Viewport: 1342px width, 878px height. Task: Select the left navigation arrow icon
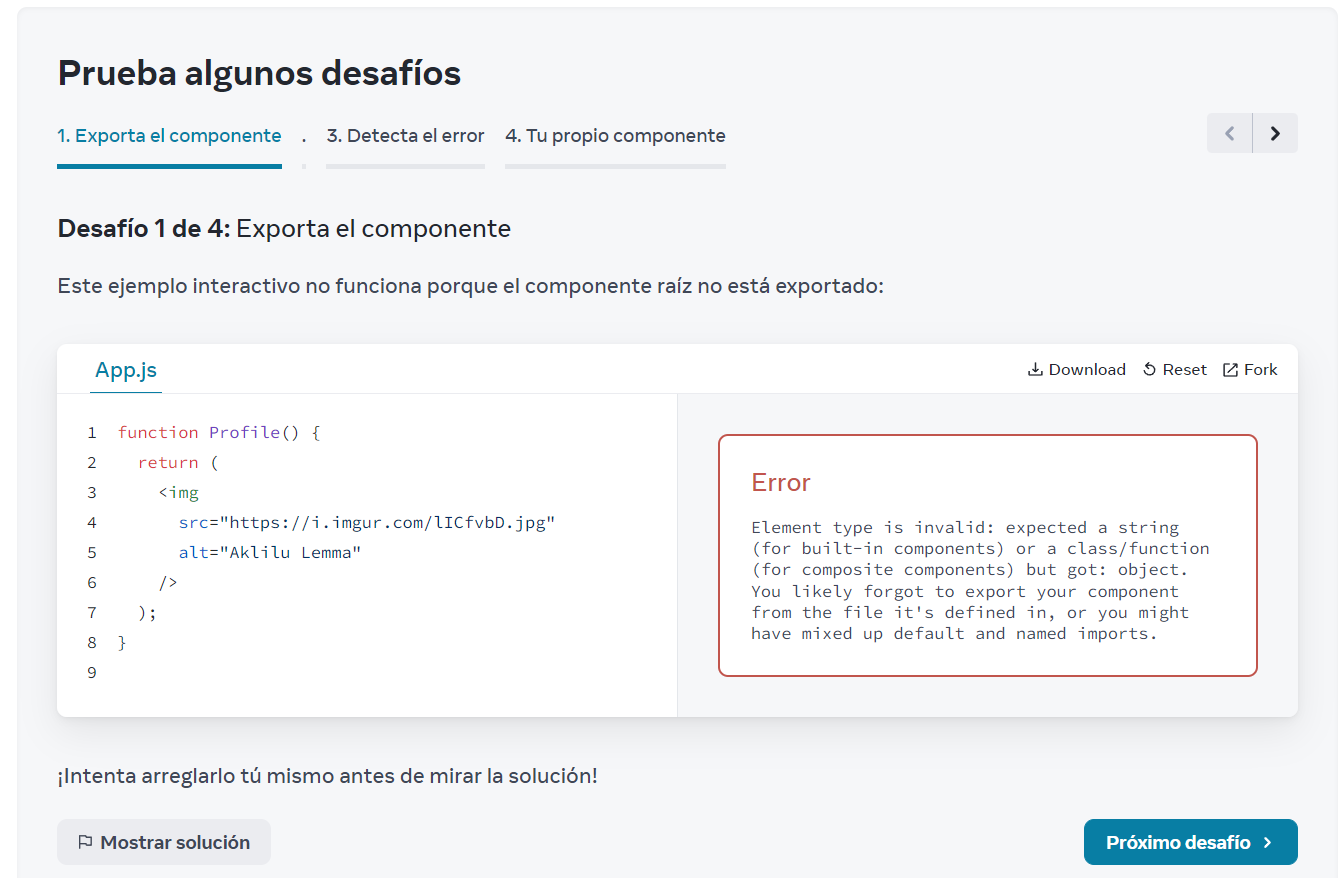[1229, 133]
